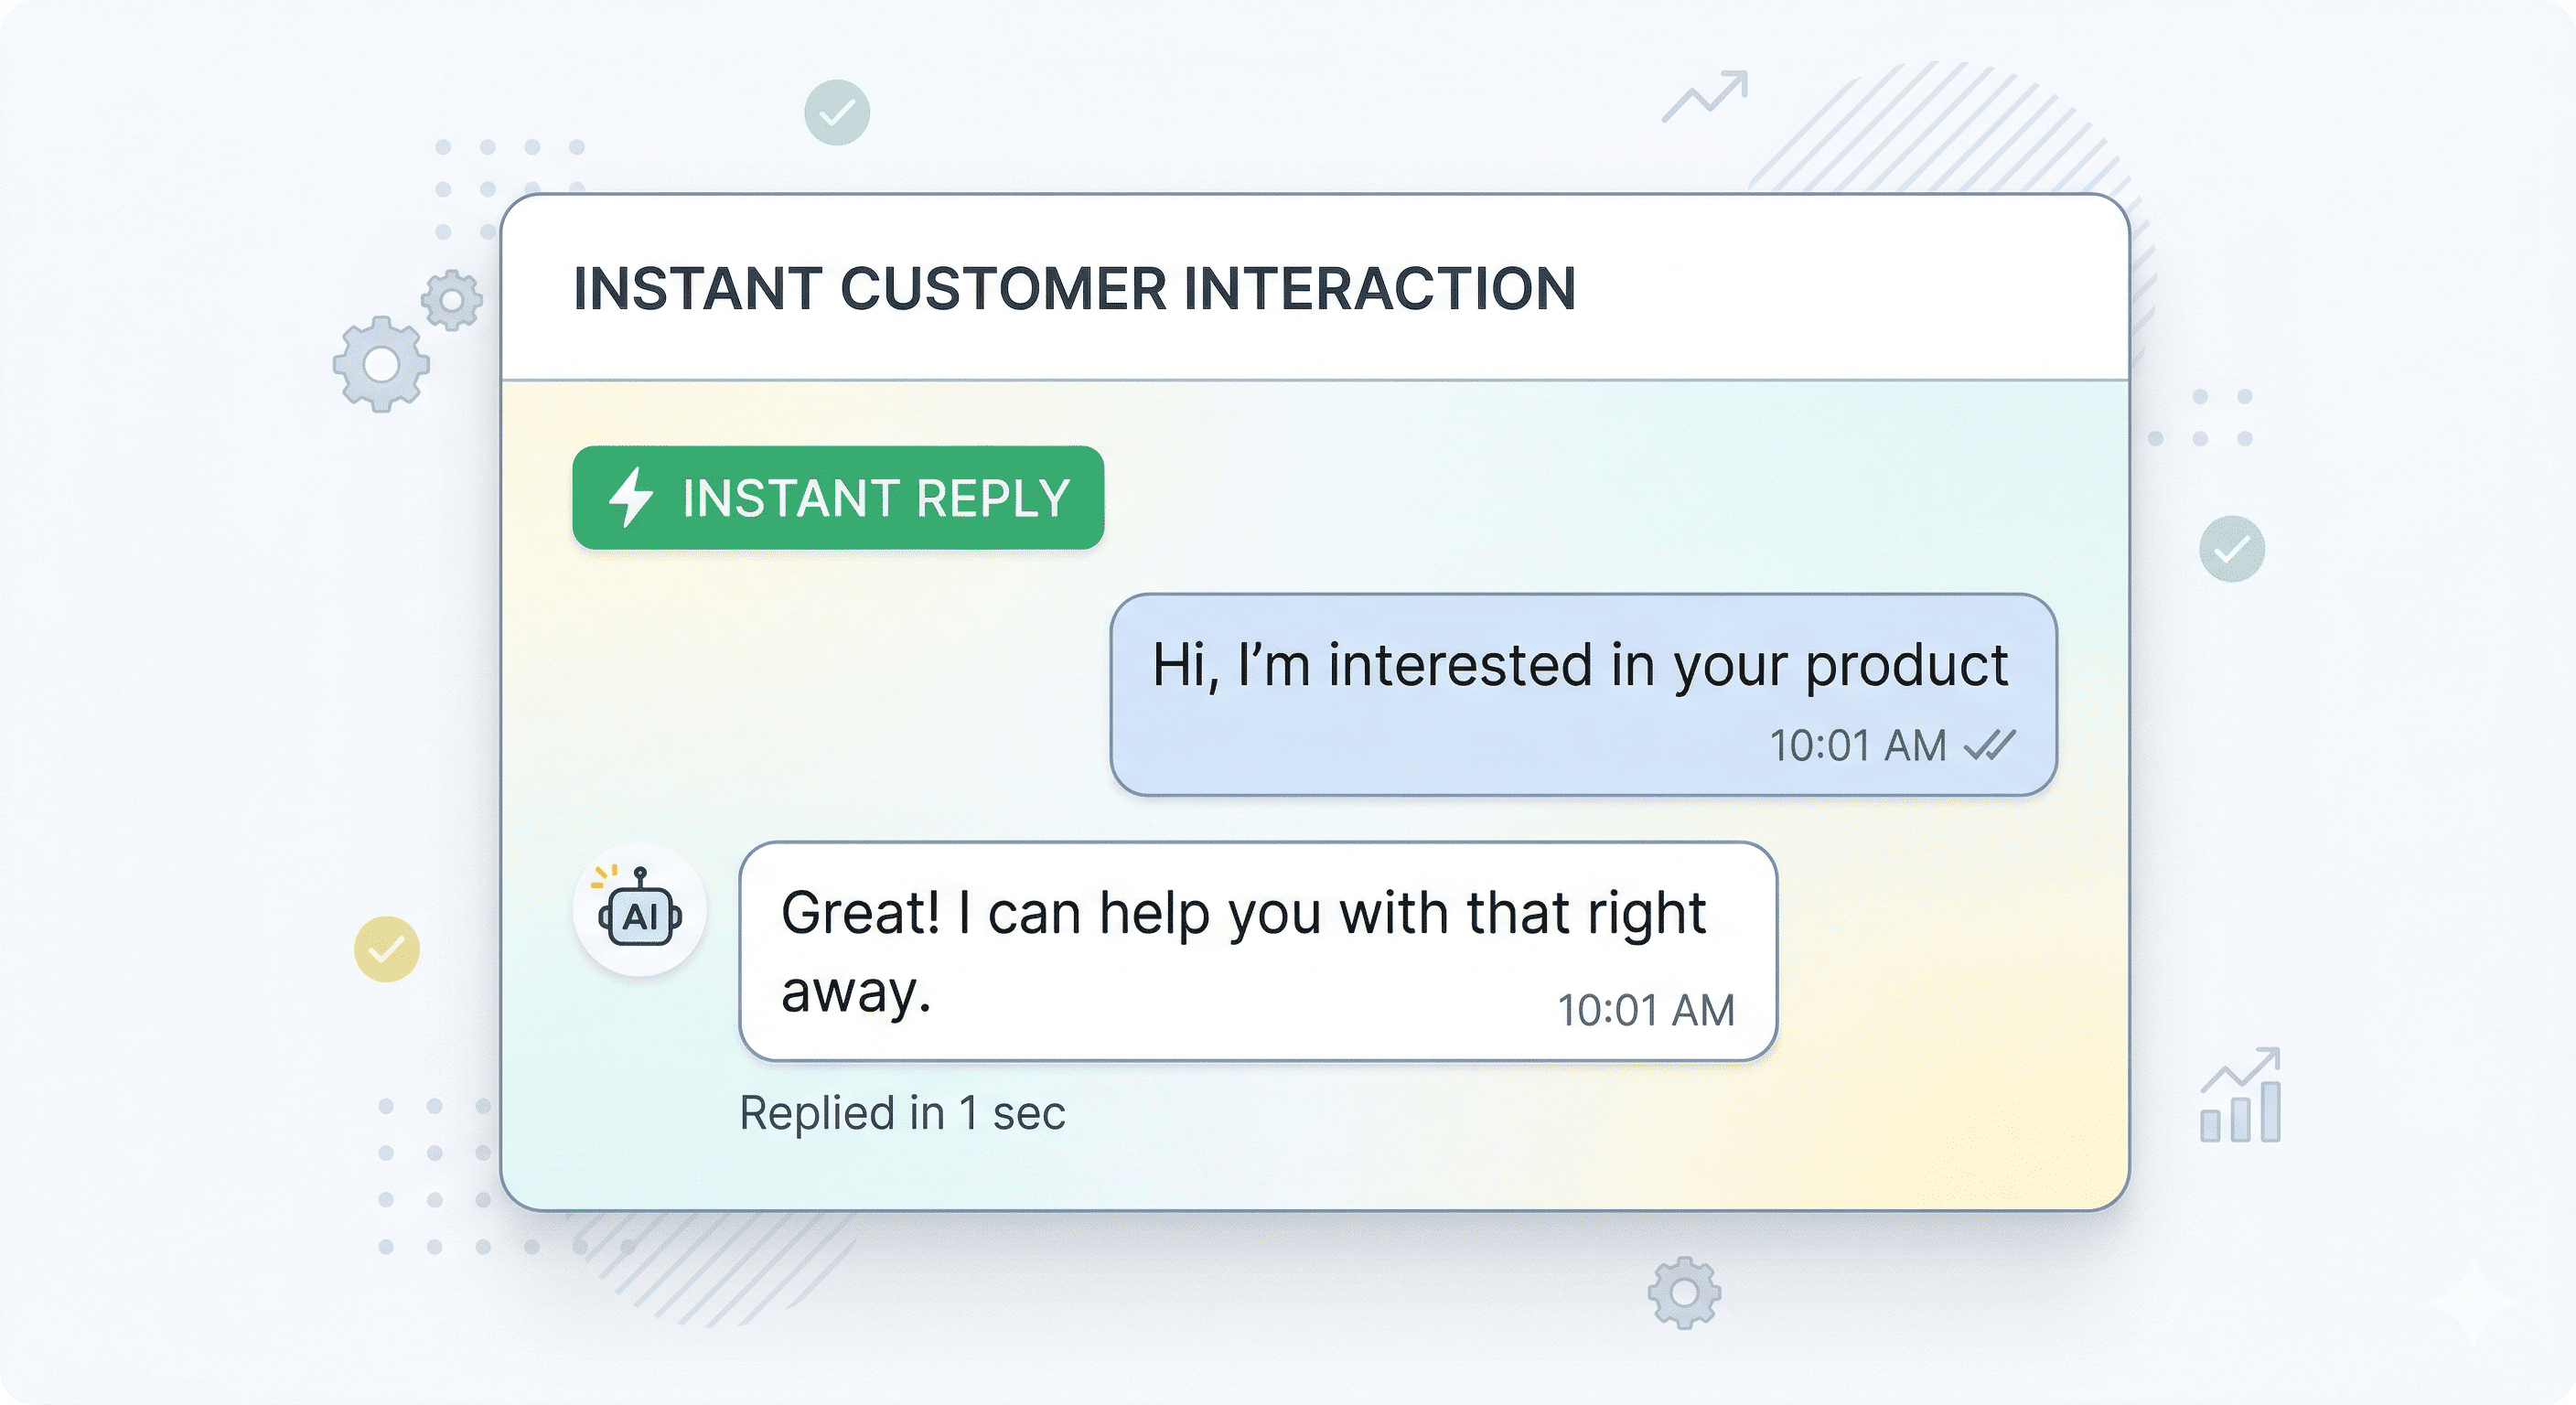Click the upward trend arrow icon at top

[1706, 96]
